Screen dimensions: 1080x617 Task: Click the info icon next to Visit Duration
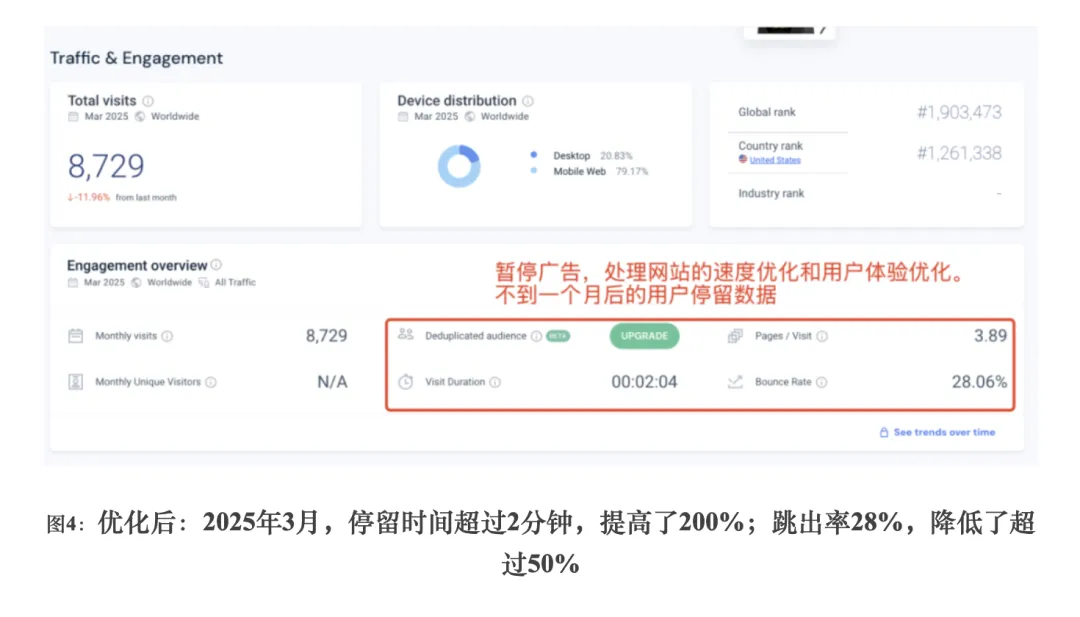coord(495,382)
